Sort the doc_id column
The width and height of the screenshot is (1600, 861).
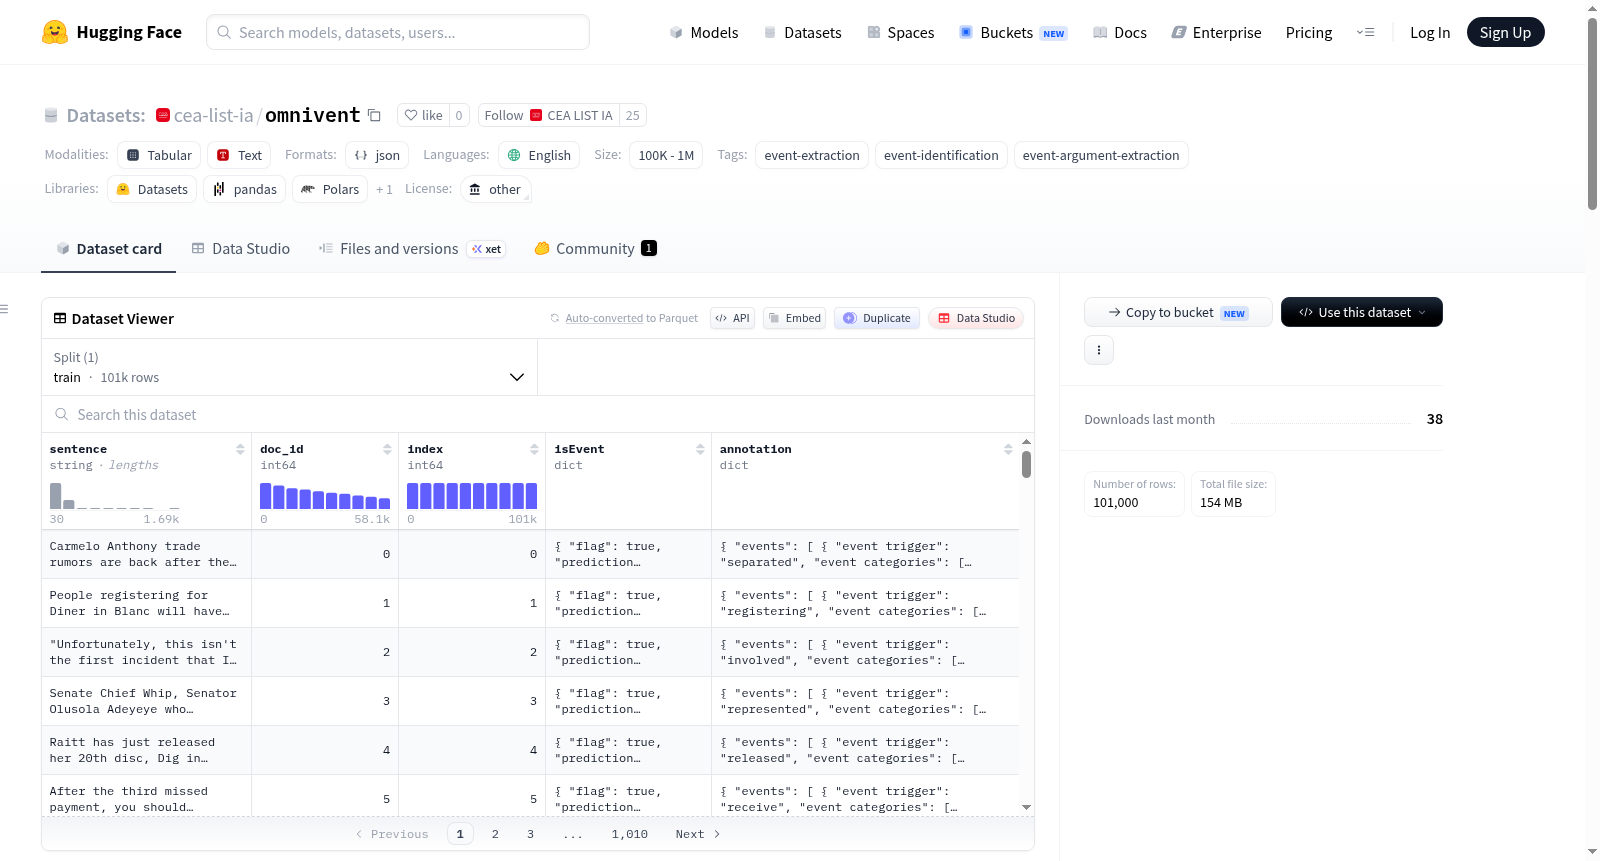387,450
